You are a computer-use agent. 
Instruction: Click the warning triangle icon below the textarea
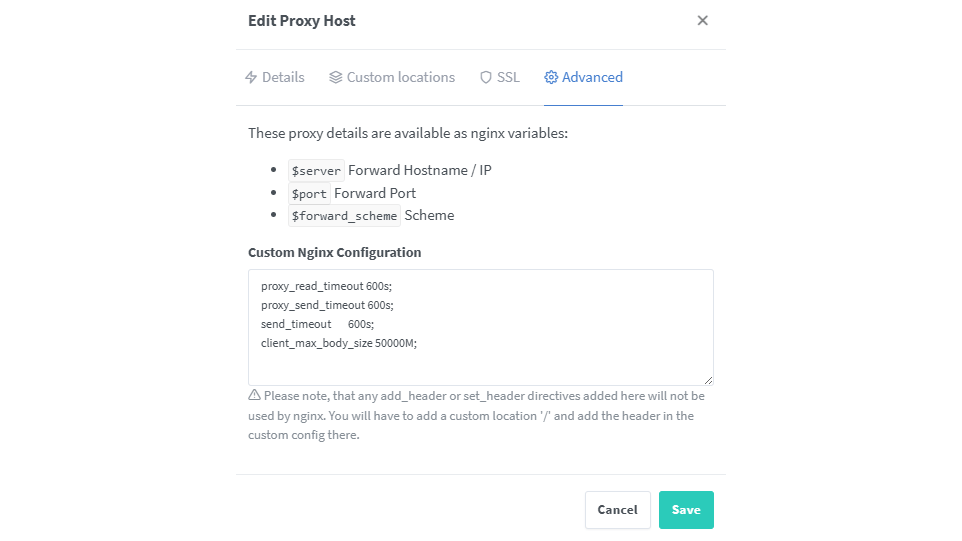254,395
